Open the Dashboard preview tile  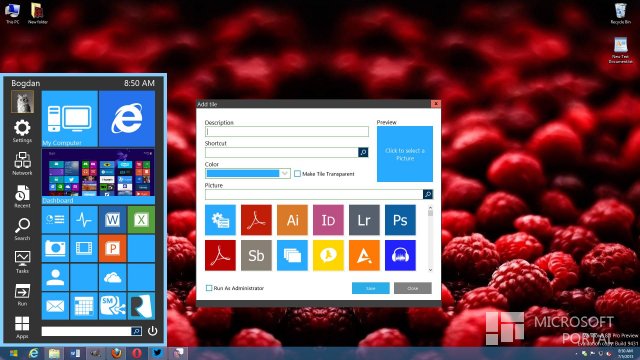(x=98, y=176)
